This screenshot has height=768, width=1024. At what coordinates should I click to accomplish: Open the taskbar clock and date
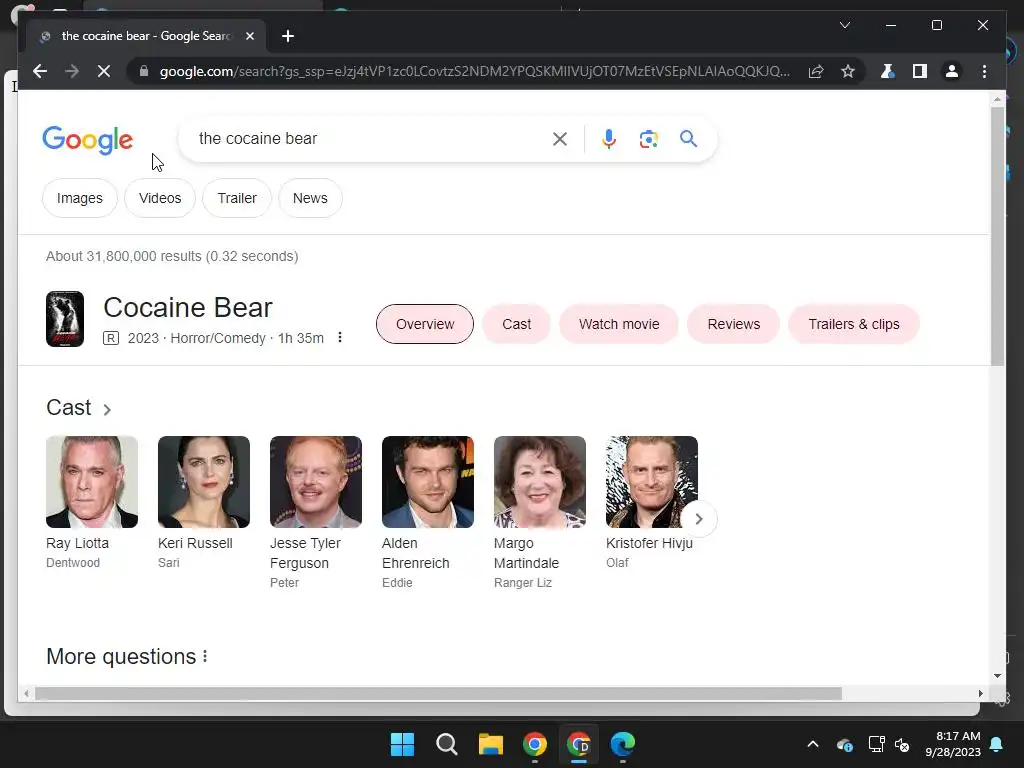click(x=953, y=744)
